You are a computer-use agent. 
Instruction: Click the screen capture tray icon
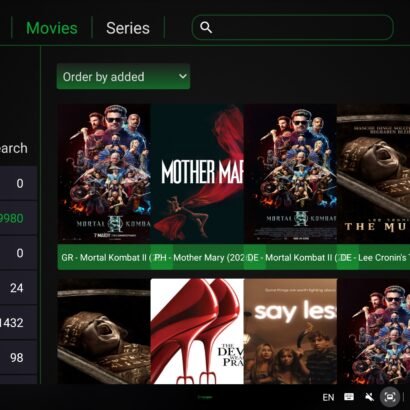[x=390, y=397]
